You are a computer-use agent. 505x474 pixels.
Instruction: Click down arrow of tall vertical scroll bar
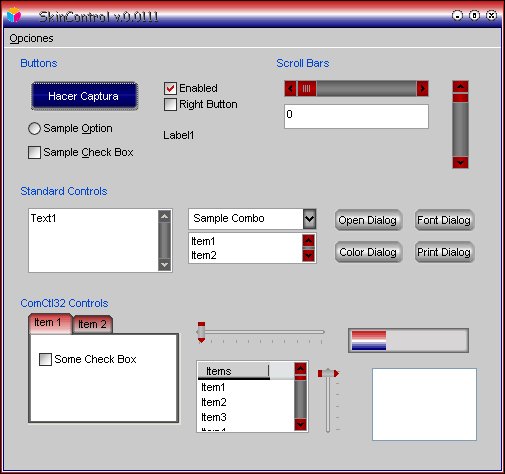(460, 162)
